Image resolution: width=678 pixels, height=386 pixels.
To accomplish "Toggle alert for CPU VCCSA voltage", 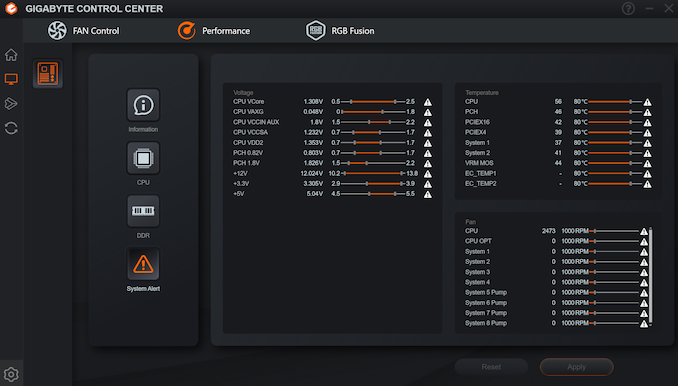I will (x=428, y=133).
